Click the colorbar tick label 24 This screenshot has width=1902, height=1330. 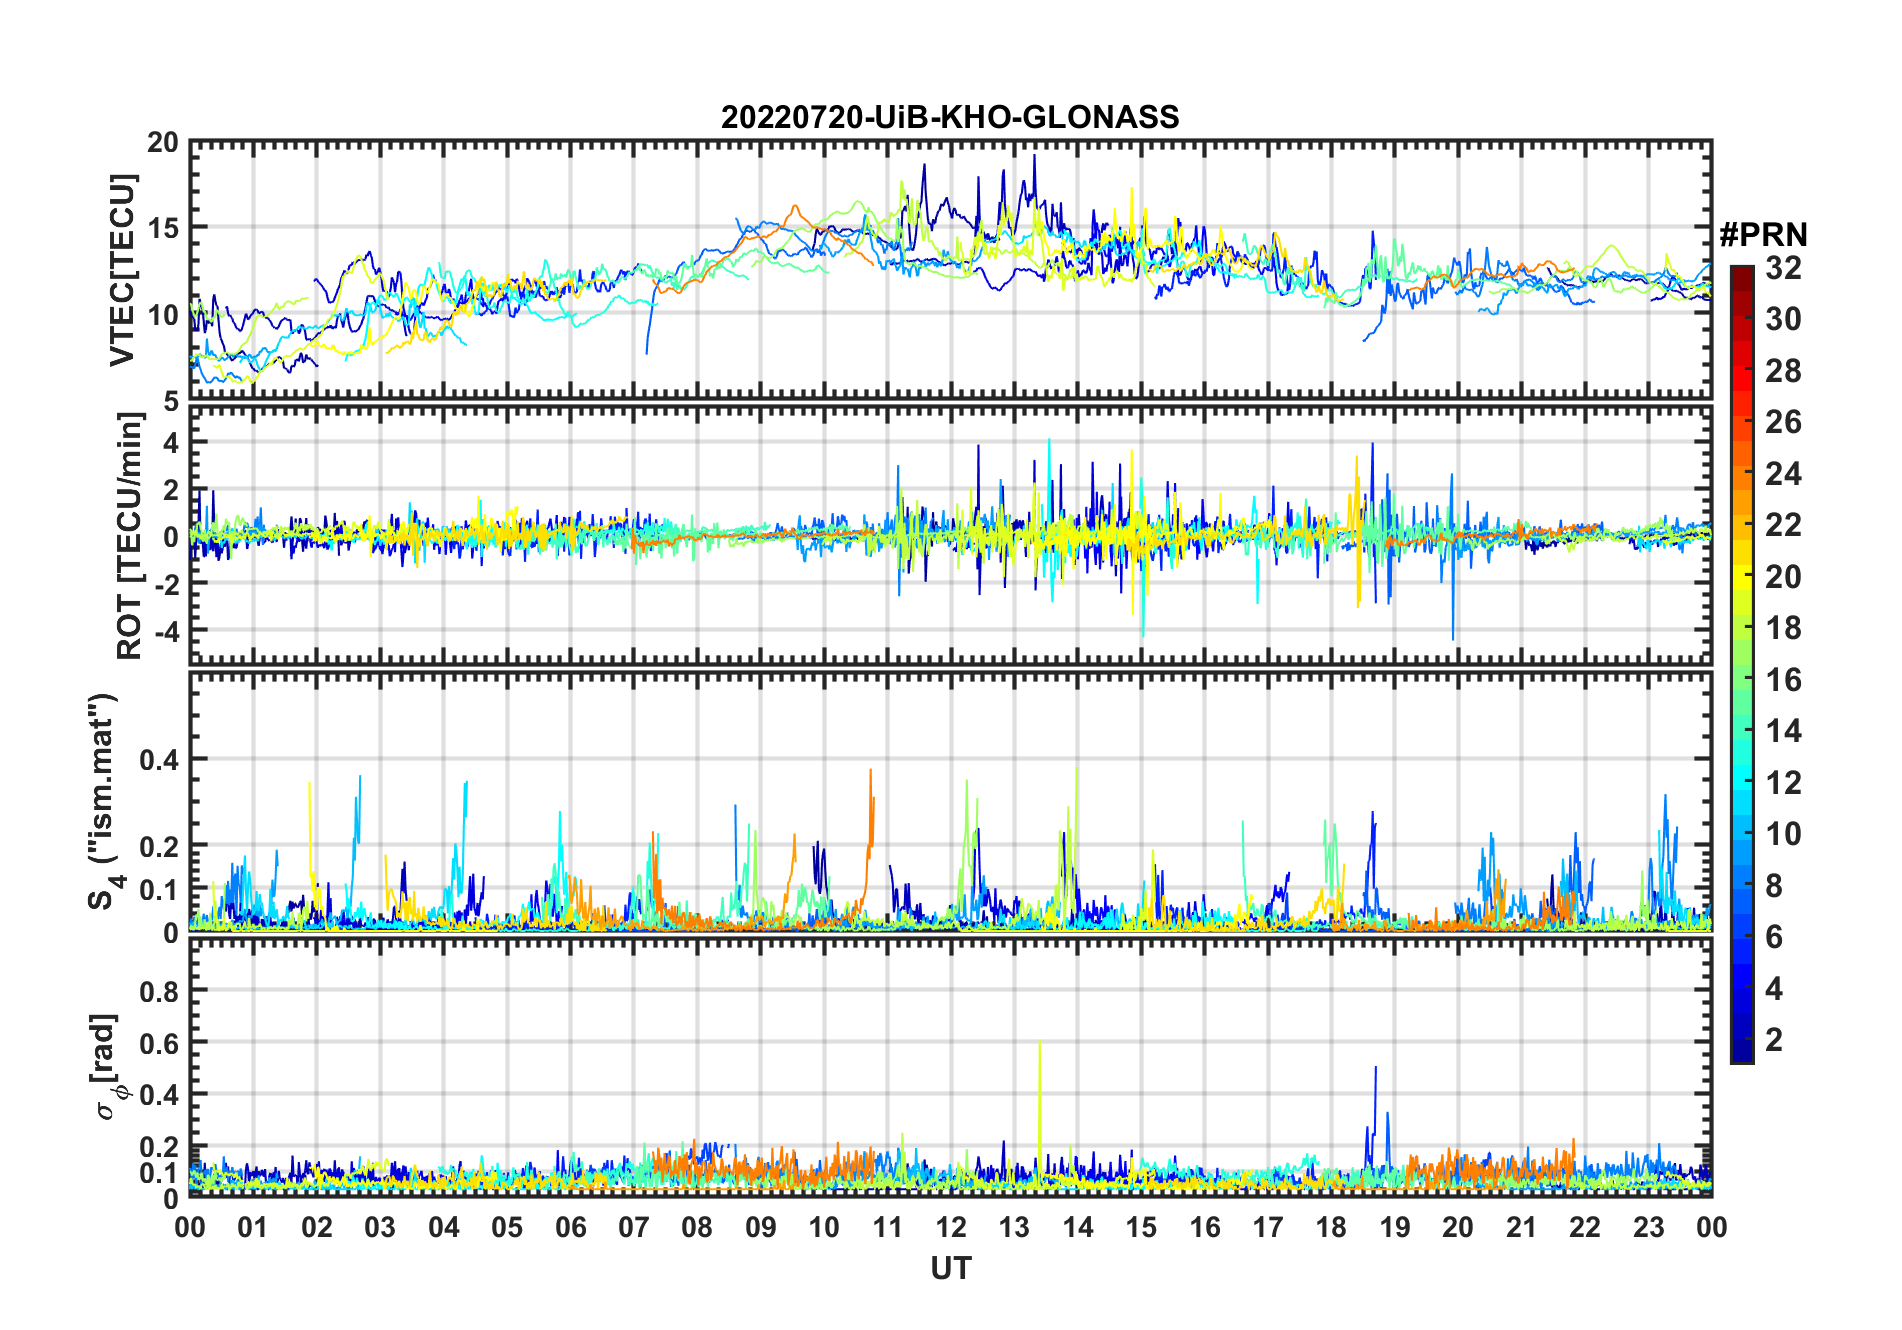pyautogui.click(x=1783, y=473)
